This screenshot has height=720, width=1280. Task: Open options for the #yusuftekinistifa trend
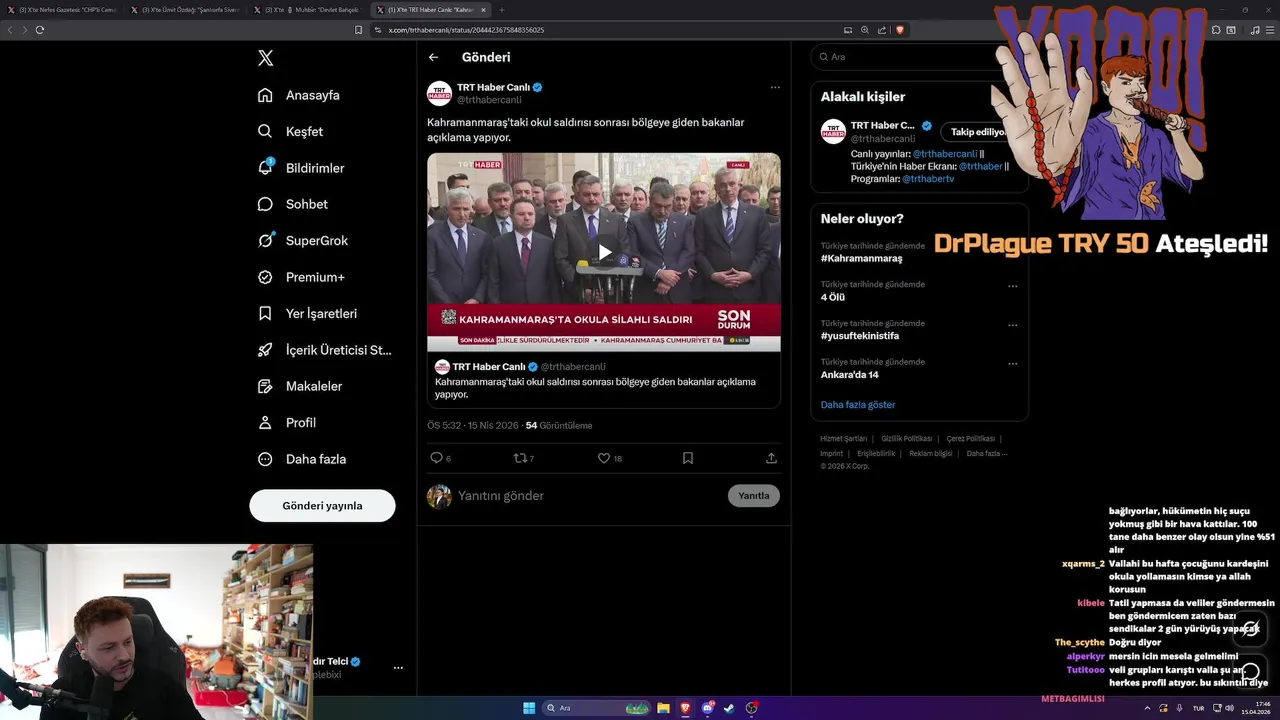1012,326
